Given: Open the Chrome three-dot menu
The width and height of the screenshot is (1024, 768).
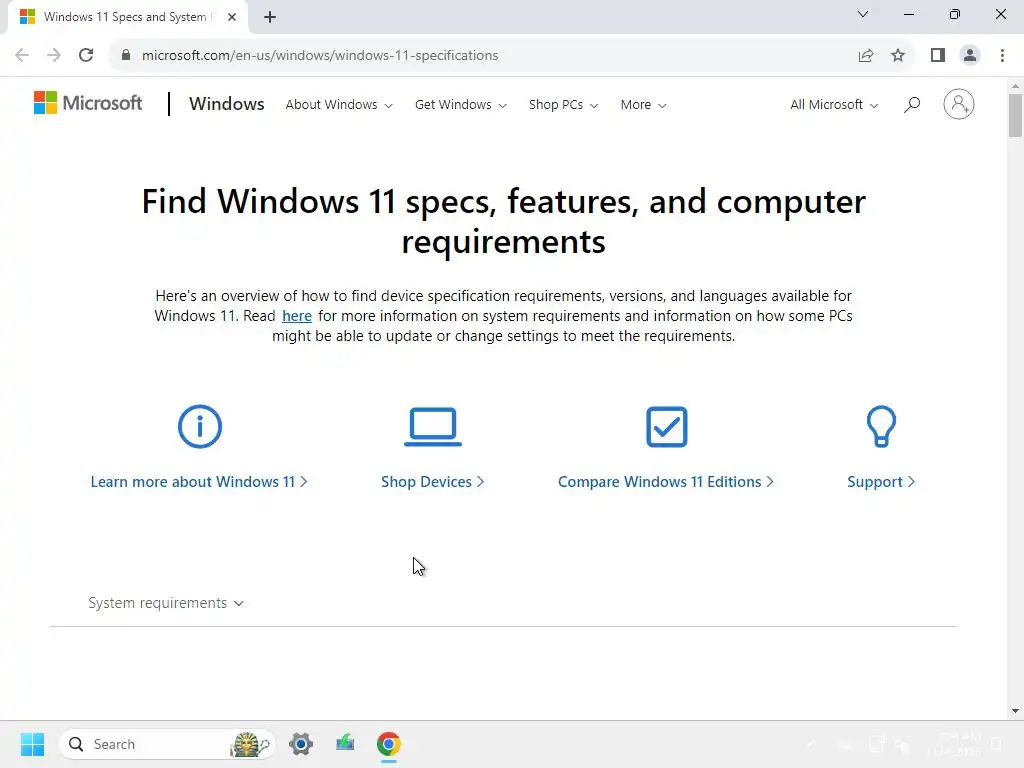Looking at the screenshot, I should [x=1002, y=55].
